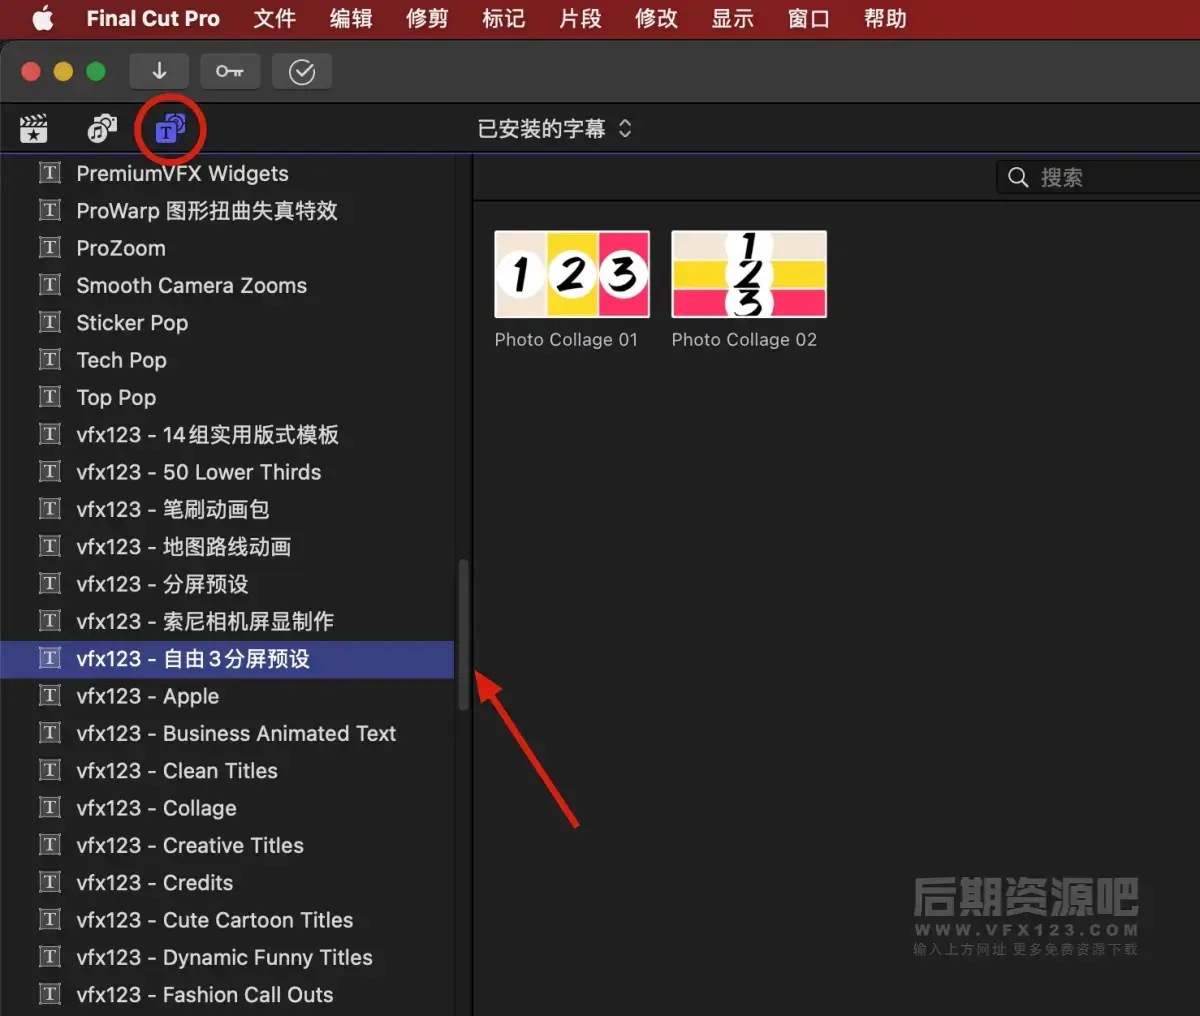Select Smooth Camera Zooms category
Viewport: 1200px width, 1016px height.
click(x=227, y=285)
